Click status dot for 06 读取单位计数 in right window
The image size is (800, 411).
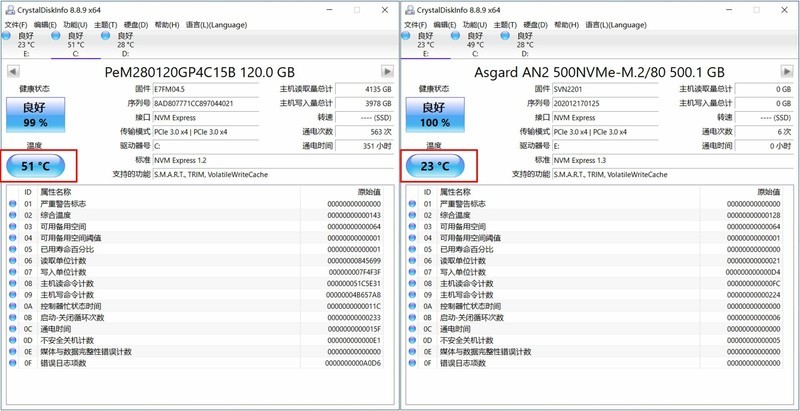[x=412, y=261]
